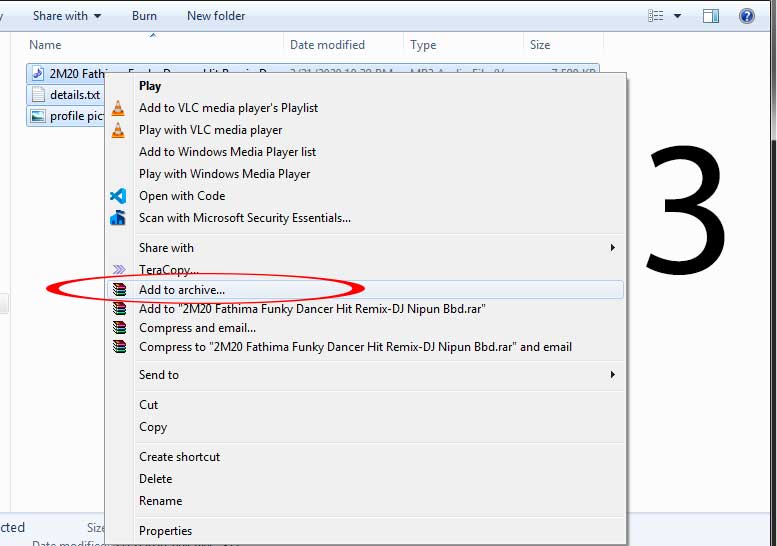Screen dimensions: 777x546
Task: Choose Scan with Microsoft Security Essentials
Action: [245, 218]
